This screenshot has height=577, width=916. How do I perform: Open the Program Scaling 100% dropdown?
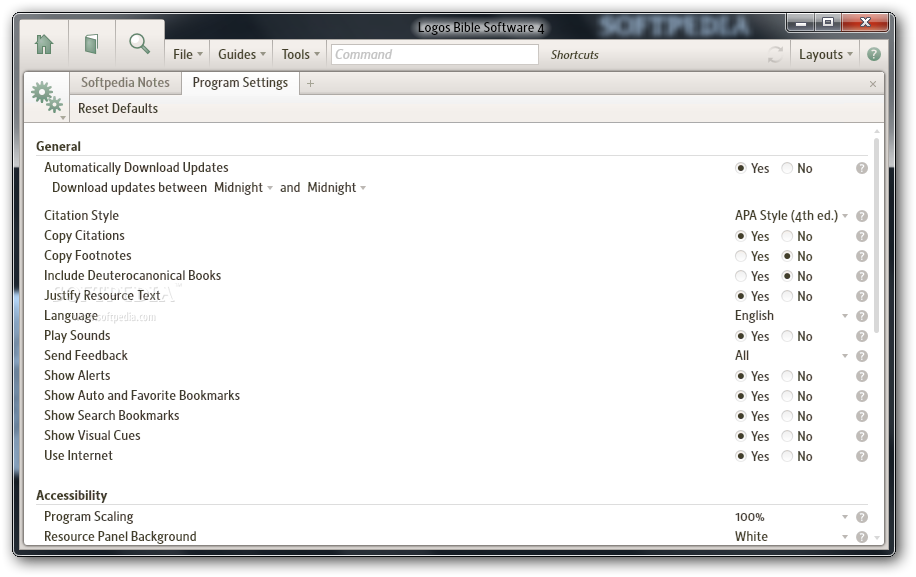[x=792, y=517]
